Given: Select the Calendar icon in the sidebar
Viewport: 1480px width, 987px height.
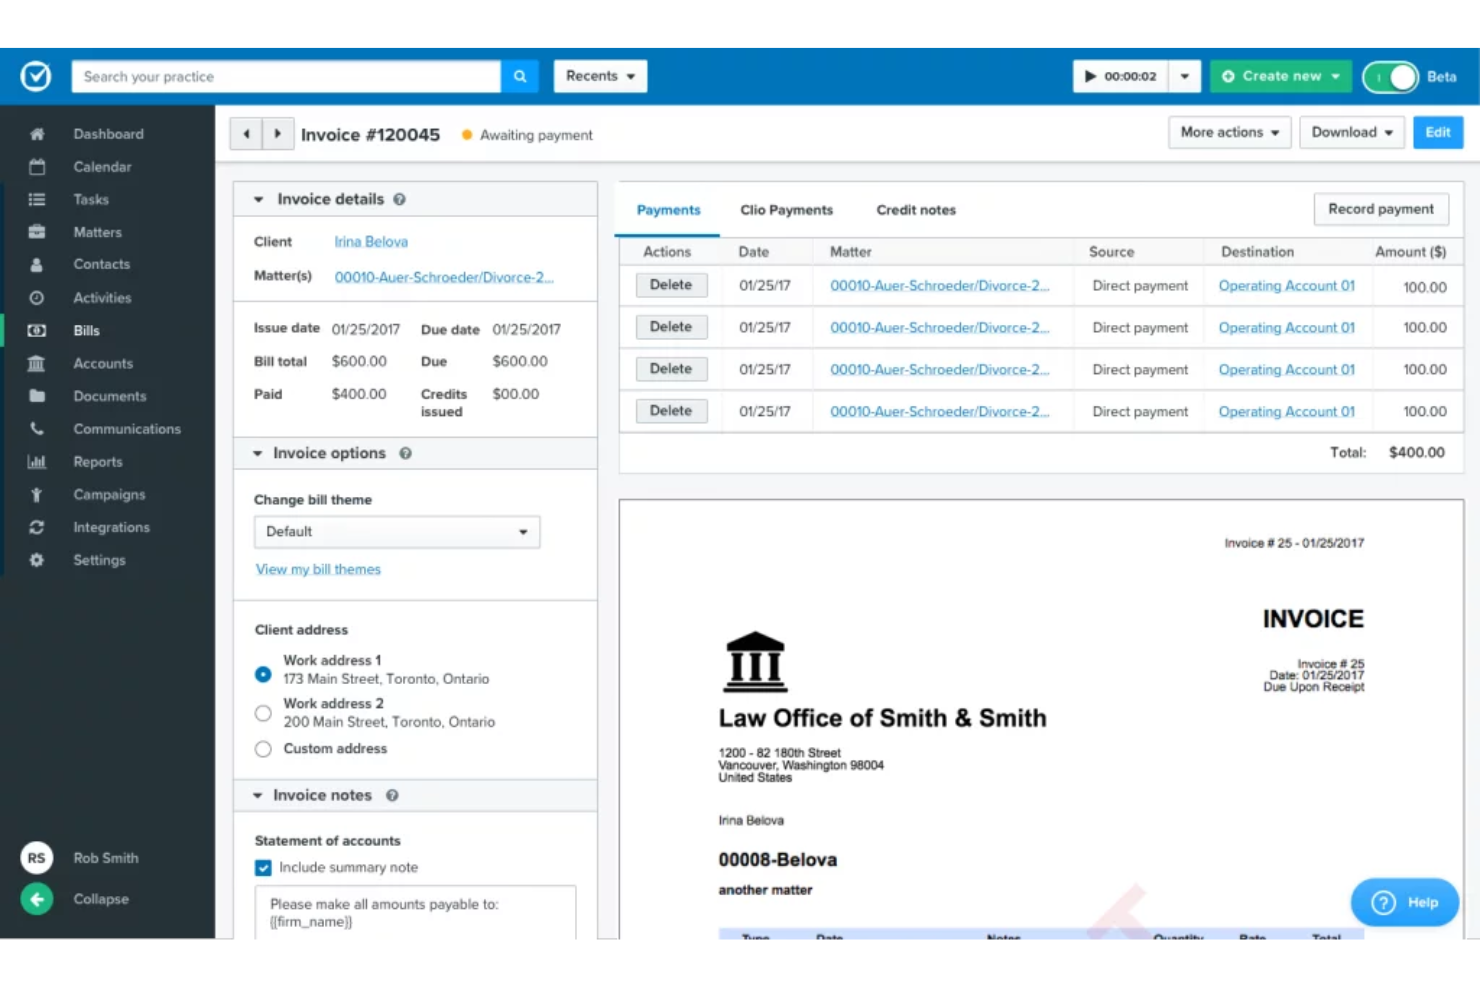Looking at the screenshot, I should pyautogui.click(x=36, y=166).
